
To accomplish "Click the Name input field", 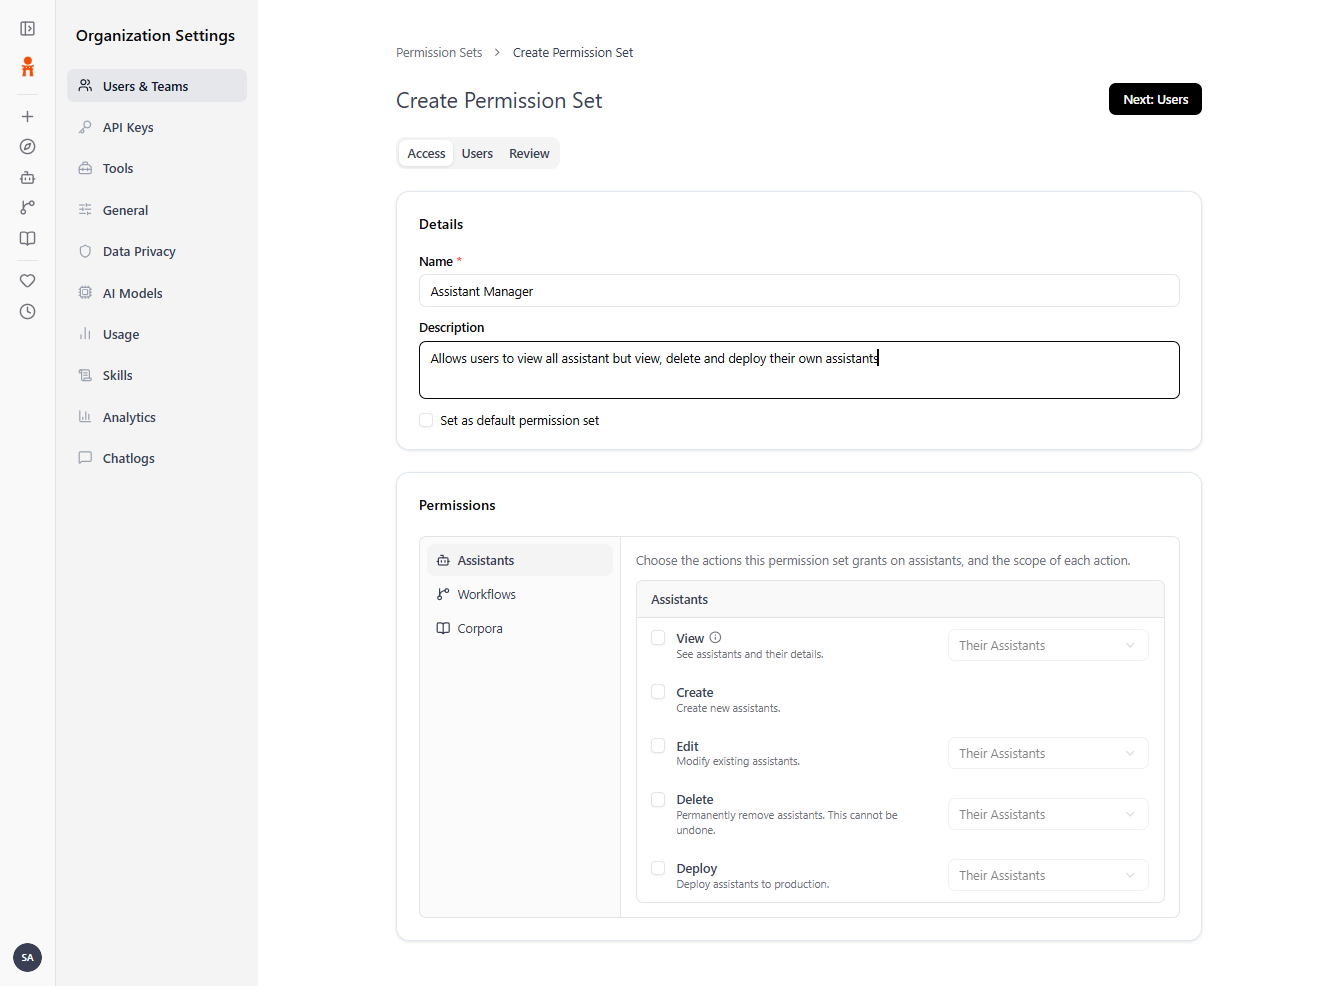I will tap(799, 291).
